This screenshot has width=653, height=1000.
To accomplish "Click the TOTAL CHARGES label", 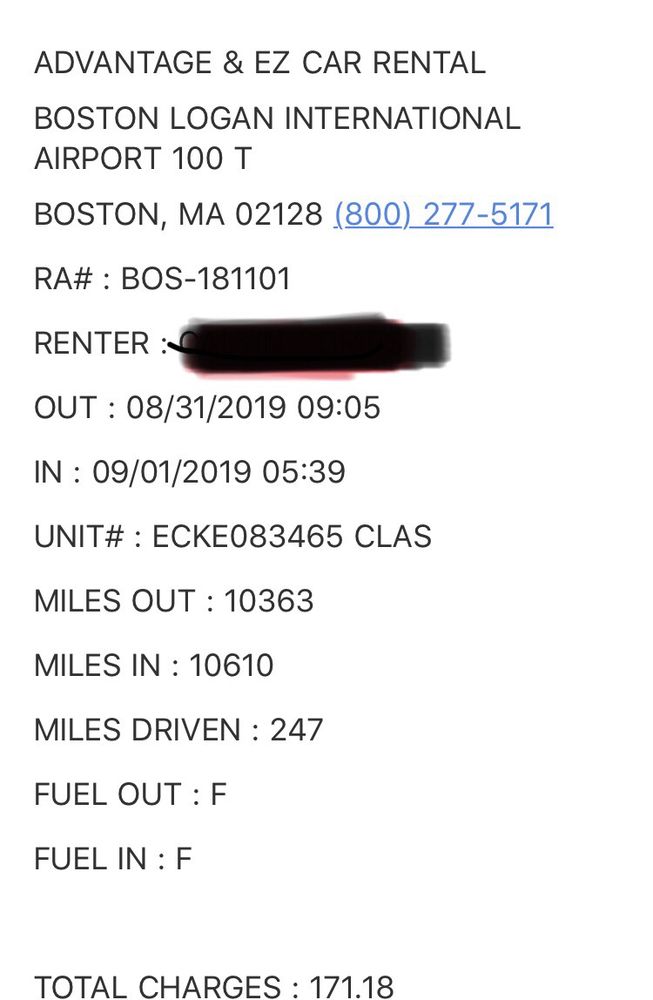I will point(158,988).
